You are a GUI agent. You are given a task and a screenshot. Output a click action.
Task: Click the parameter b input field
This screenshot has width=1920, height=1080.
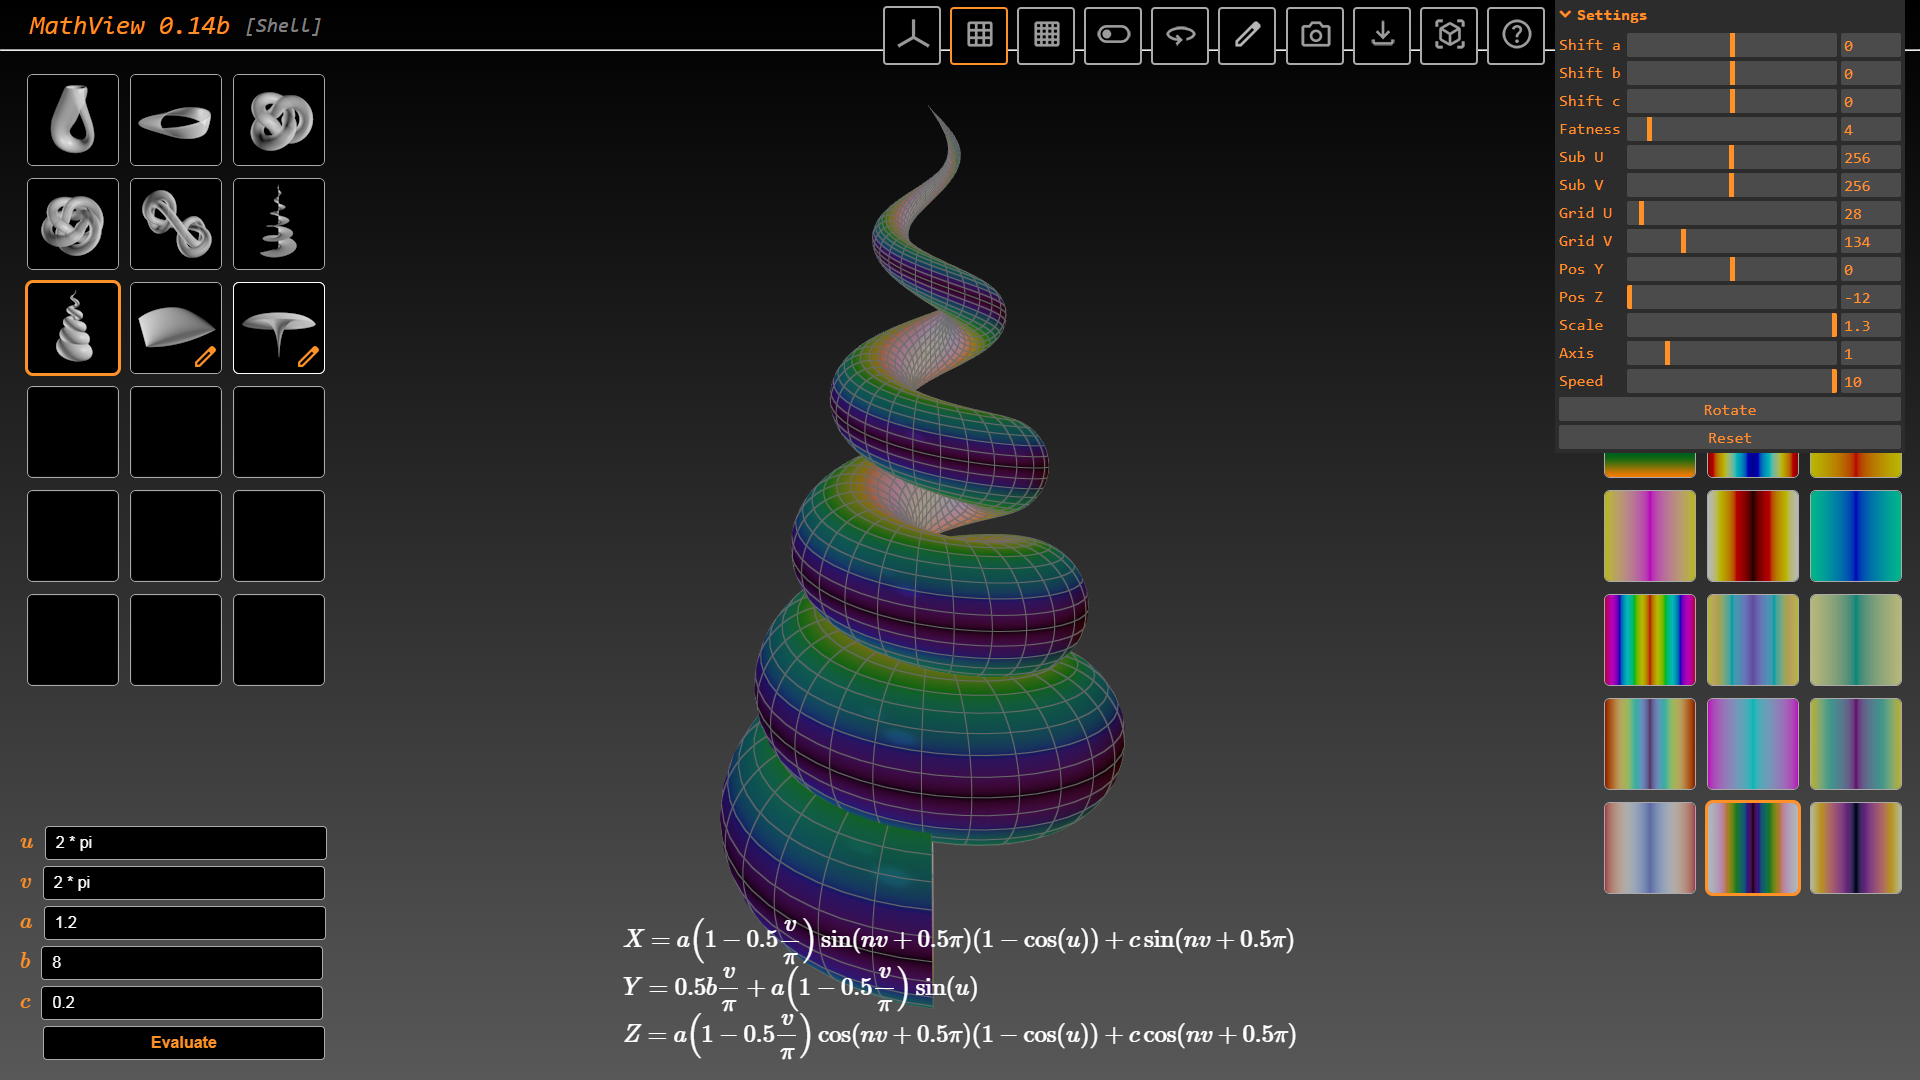point(182,962)
